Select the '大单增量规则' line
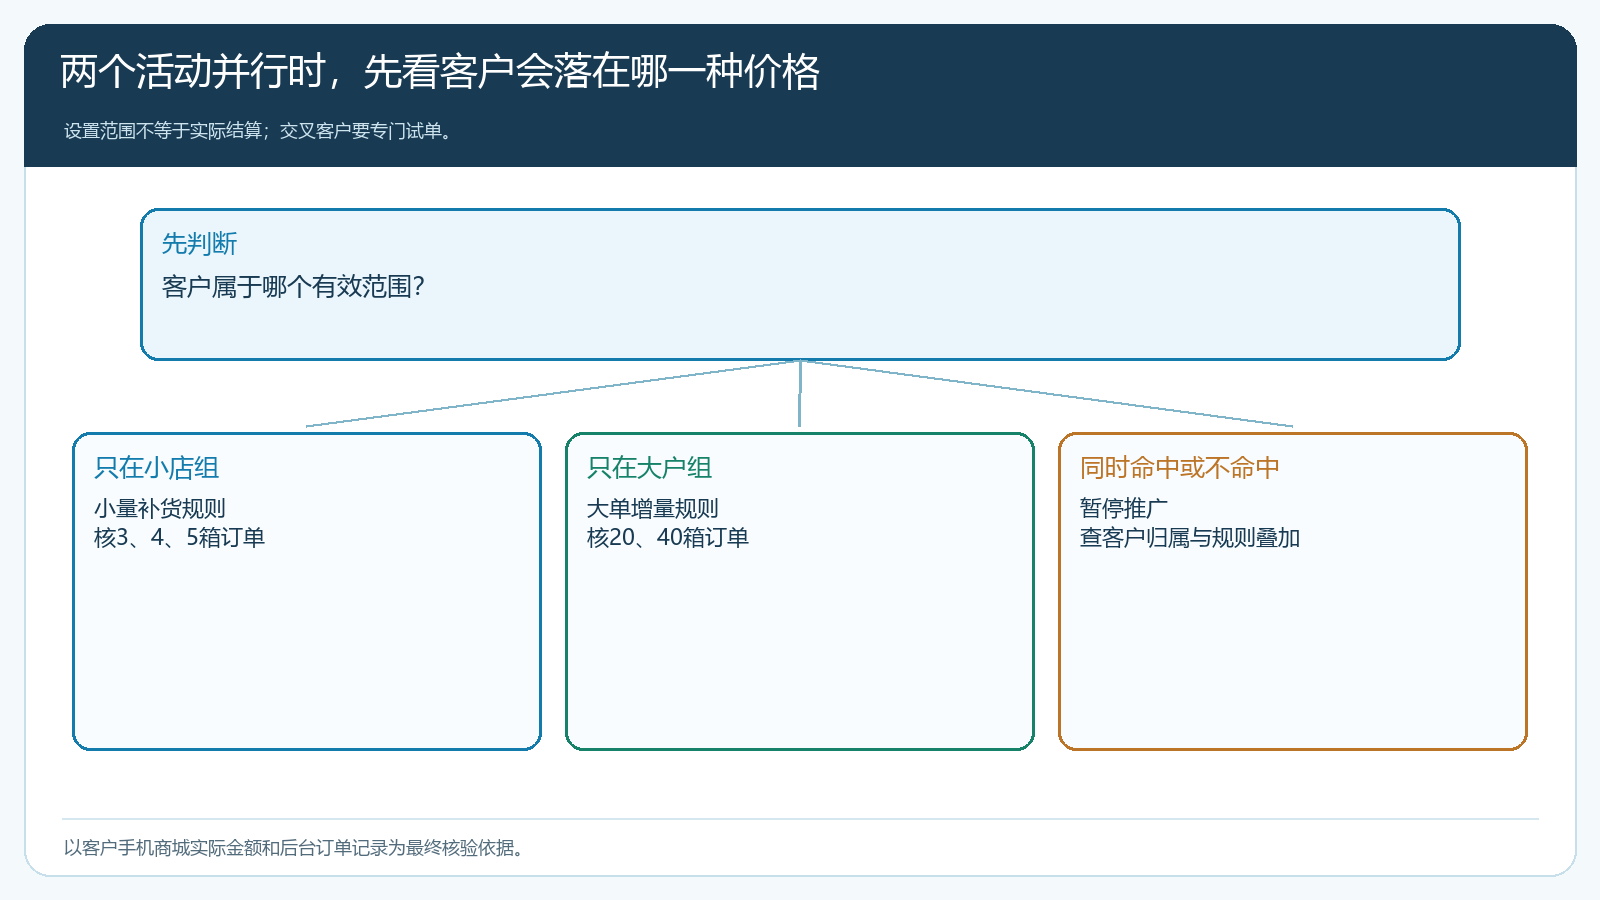Image resolution: width=1600 pixels, height=900 pixels. [x=653, y=509]
